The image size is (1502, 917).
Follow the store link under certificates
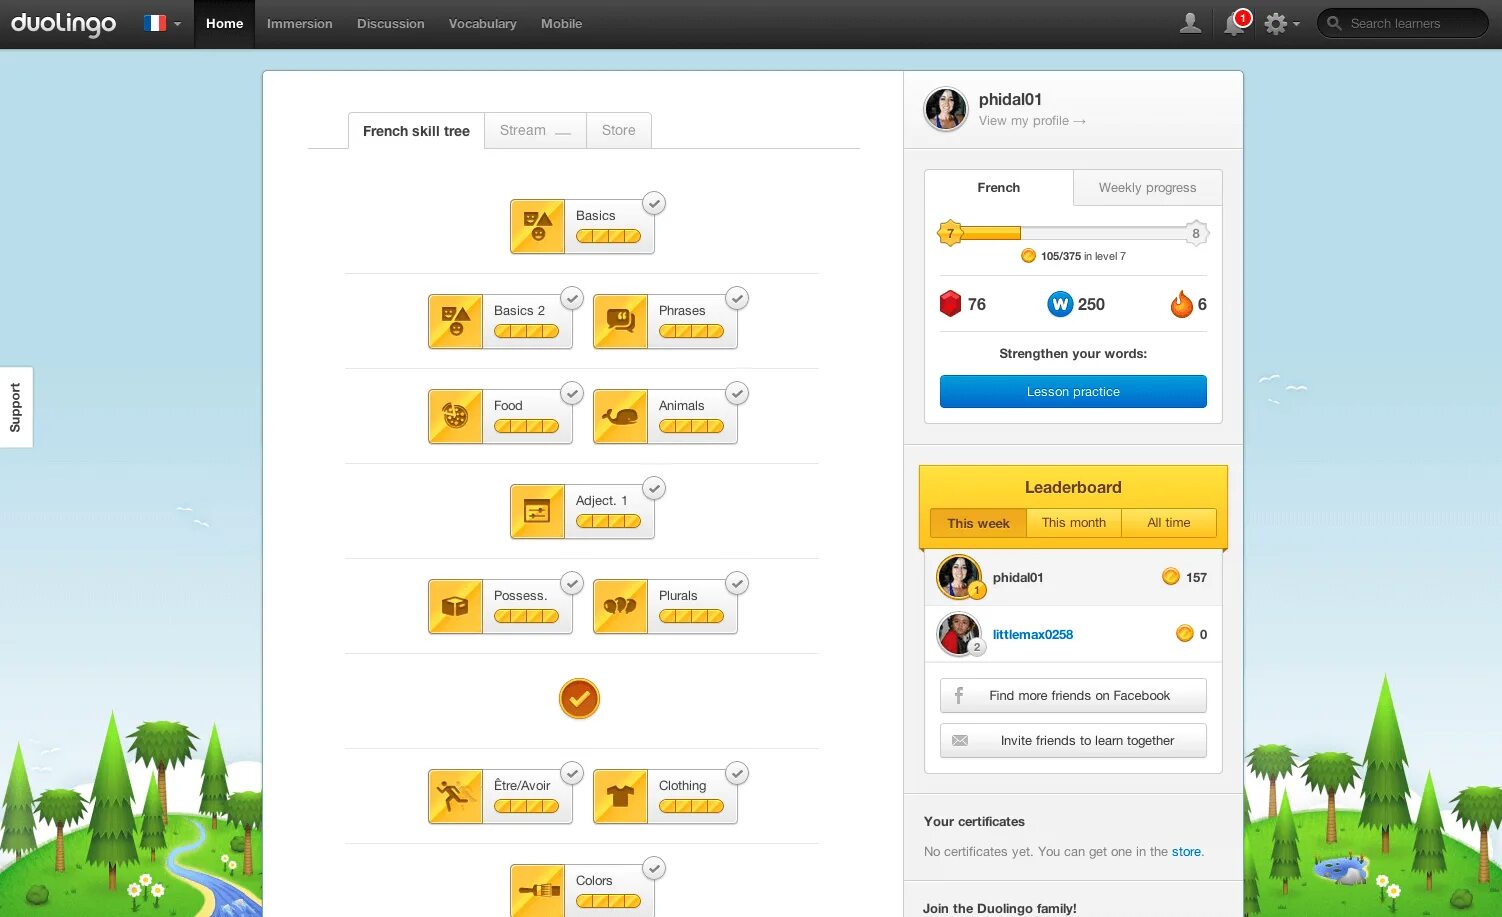(1186, 852)
